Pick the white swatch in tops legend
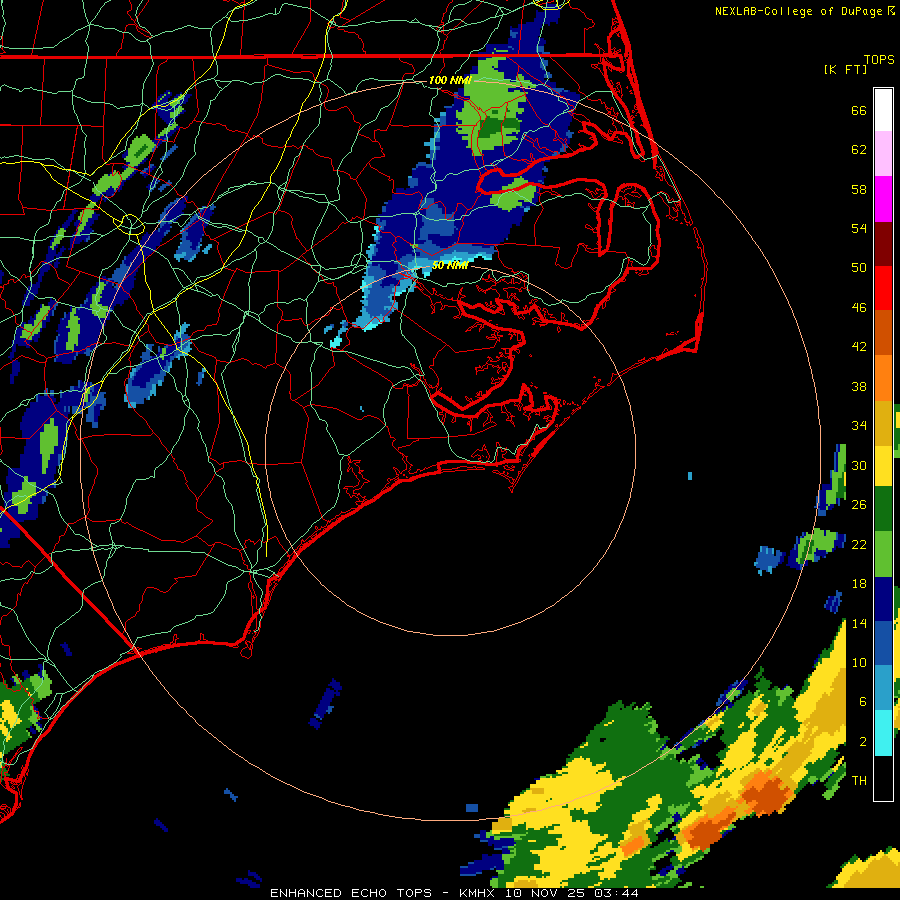The image size is (900, 900). click(x=883, y=110)
